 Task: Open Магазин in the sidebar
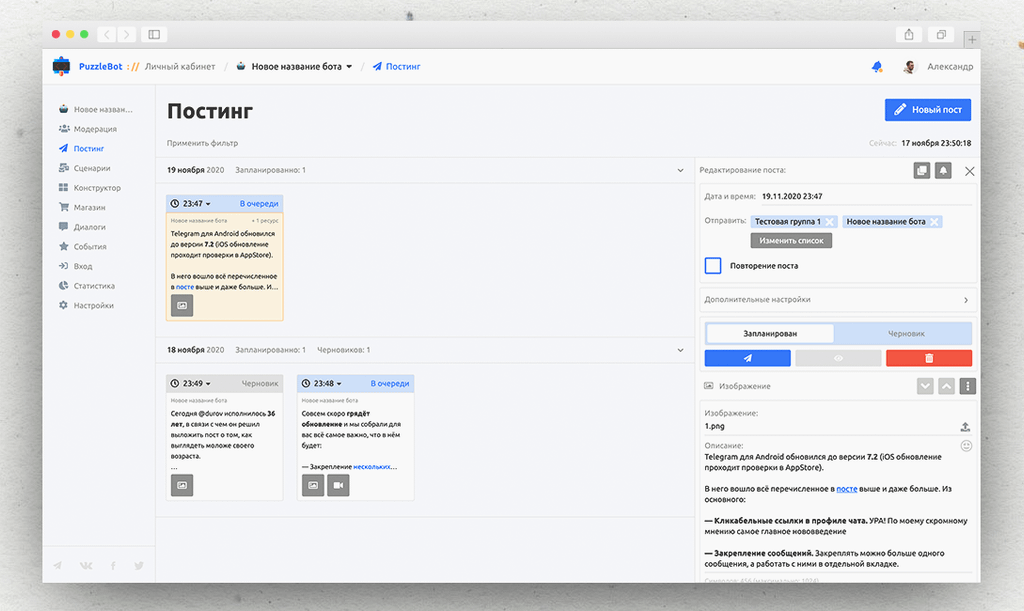point(82,207)
